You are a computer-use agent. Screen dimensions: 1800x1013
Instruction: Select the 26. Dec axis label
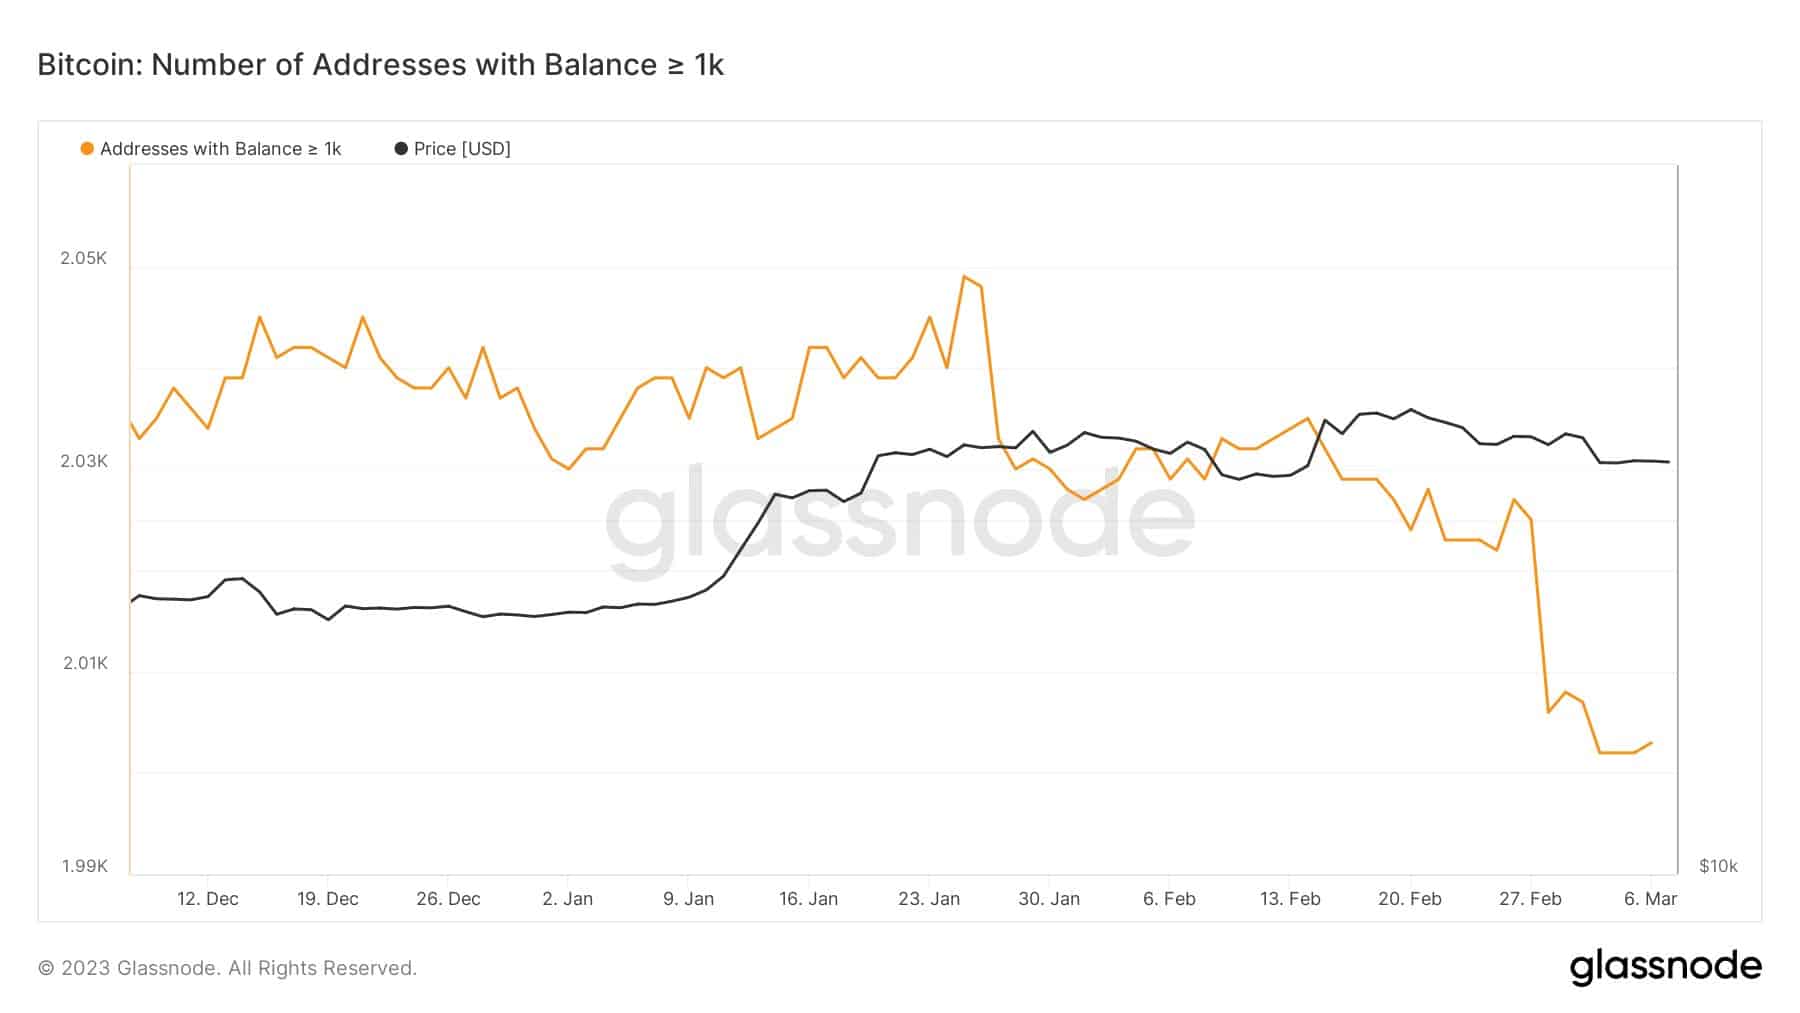pos(448,899)
